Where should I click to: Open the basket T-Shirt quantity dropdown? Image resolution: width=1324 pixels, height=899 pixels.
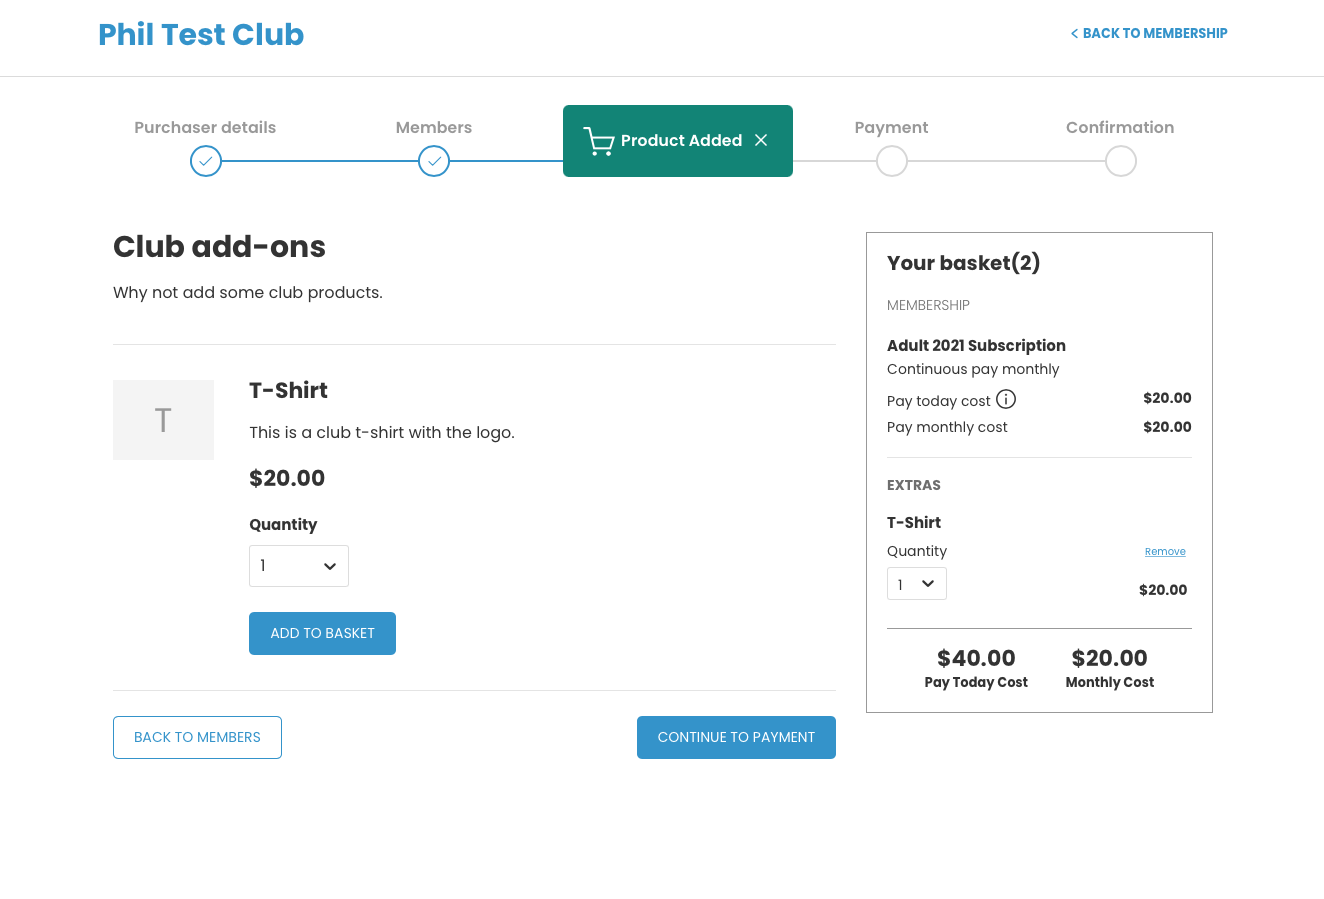click(x=917, y=584)
